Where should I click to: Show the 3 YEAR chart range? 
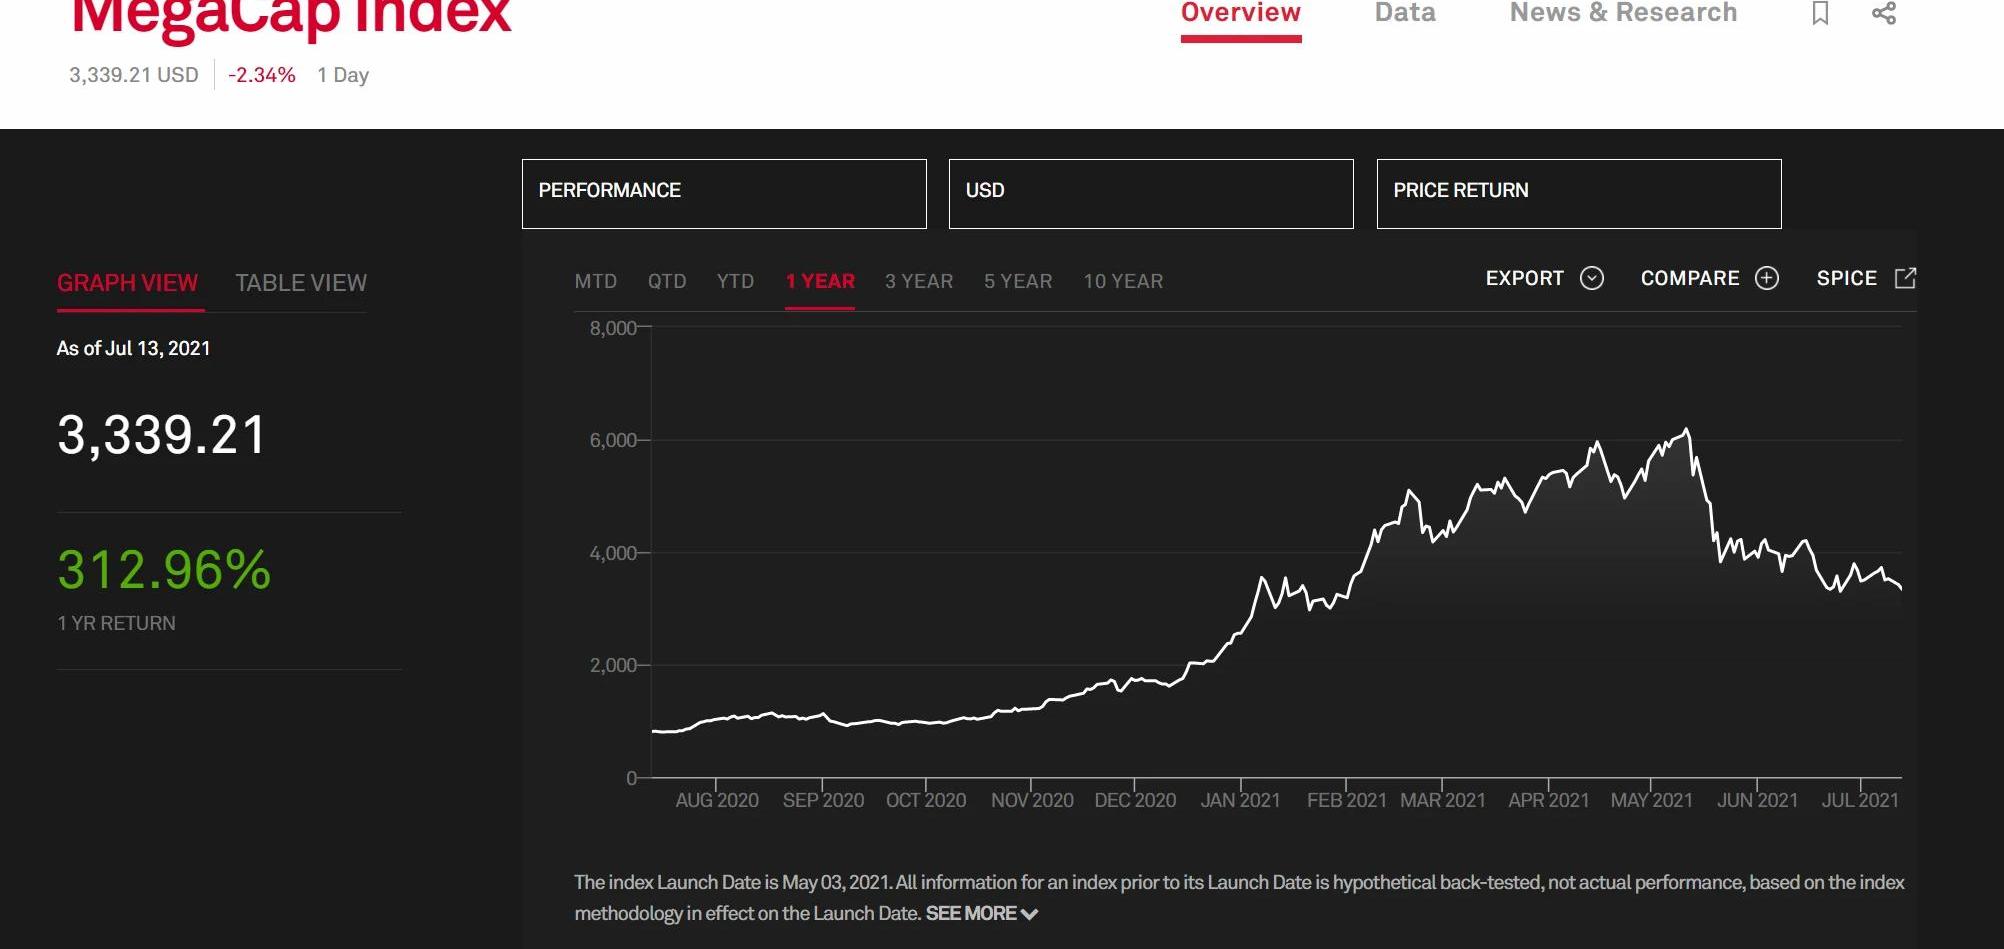coord(918,281)
